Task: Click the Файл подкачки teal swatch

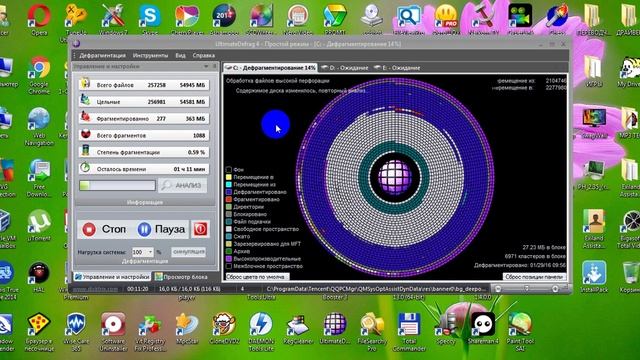Action: pos(229,222)
